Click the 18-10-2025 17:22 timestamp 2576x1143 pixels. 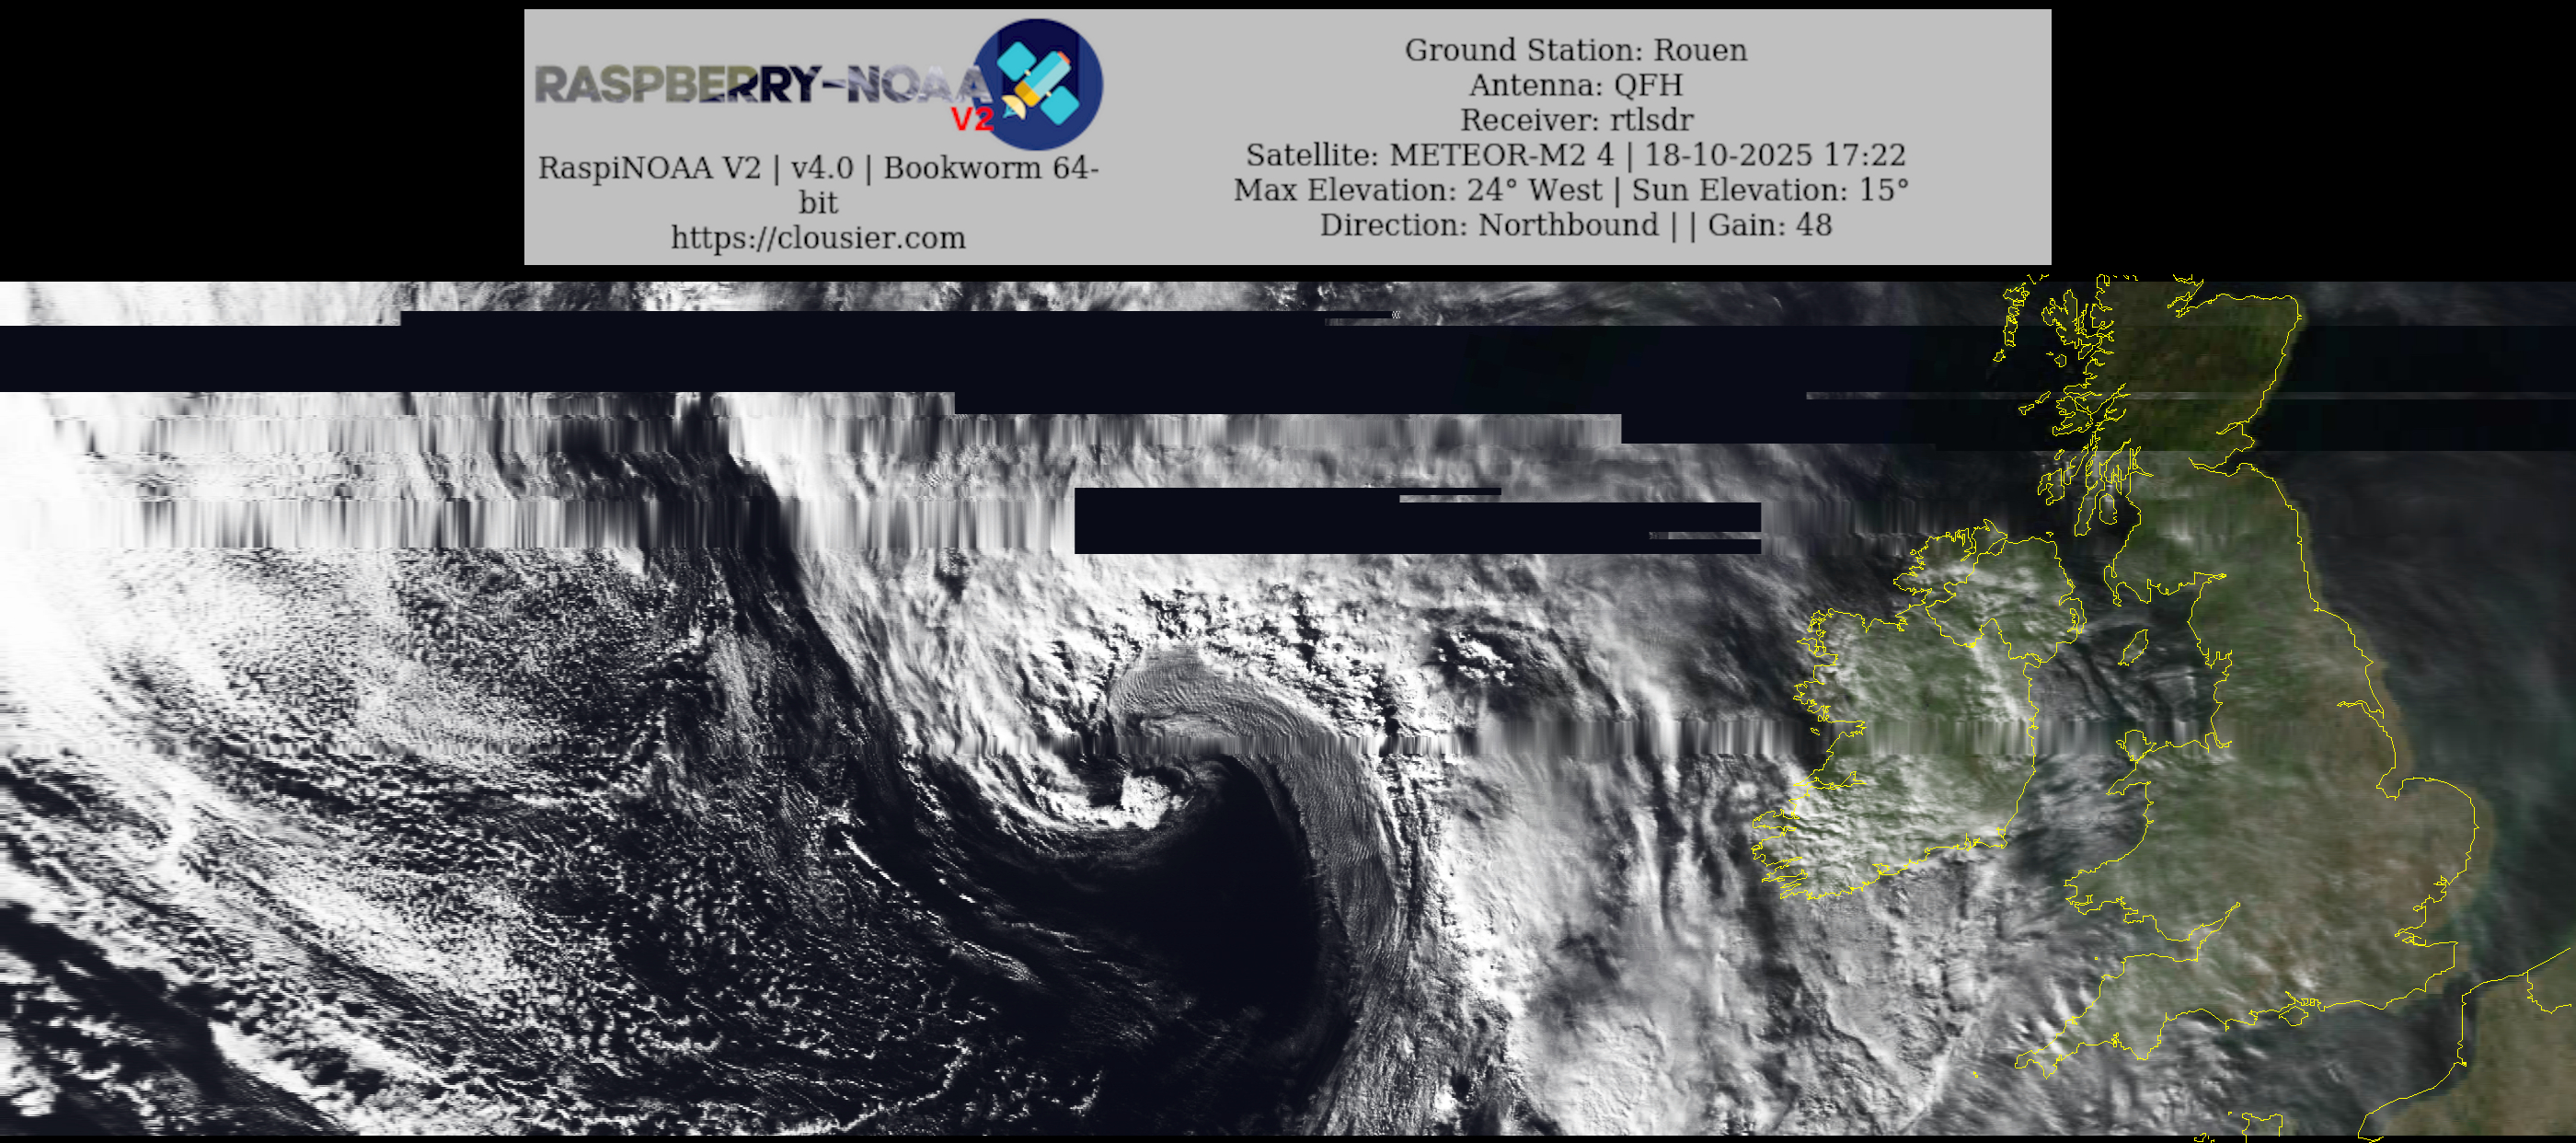[1775, 155]
